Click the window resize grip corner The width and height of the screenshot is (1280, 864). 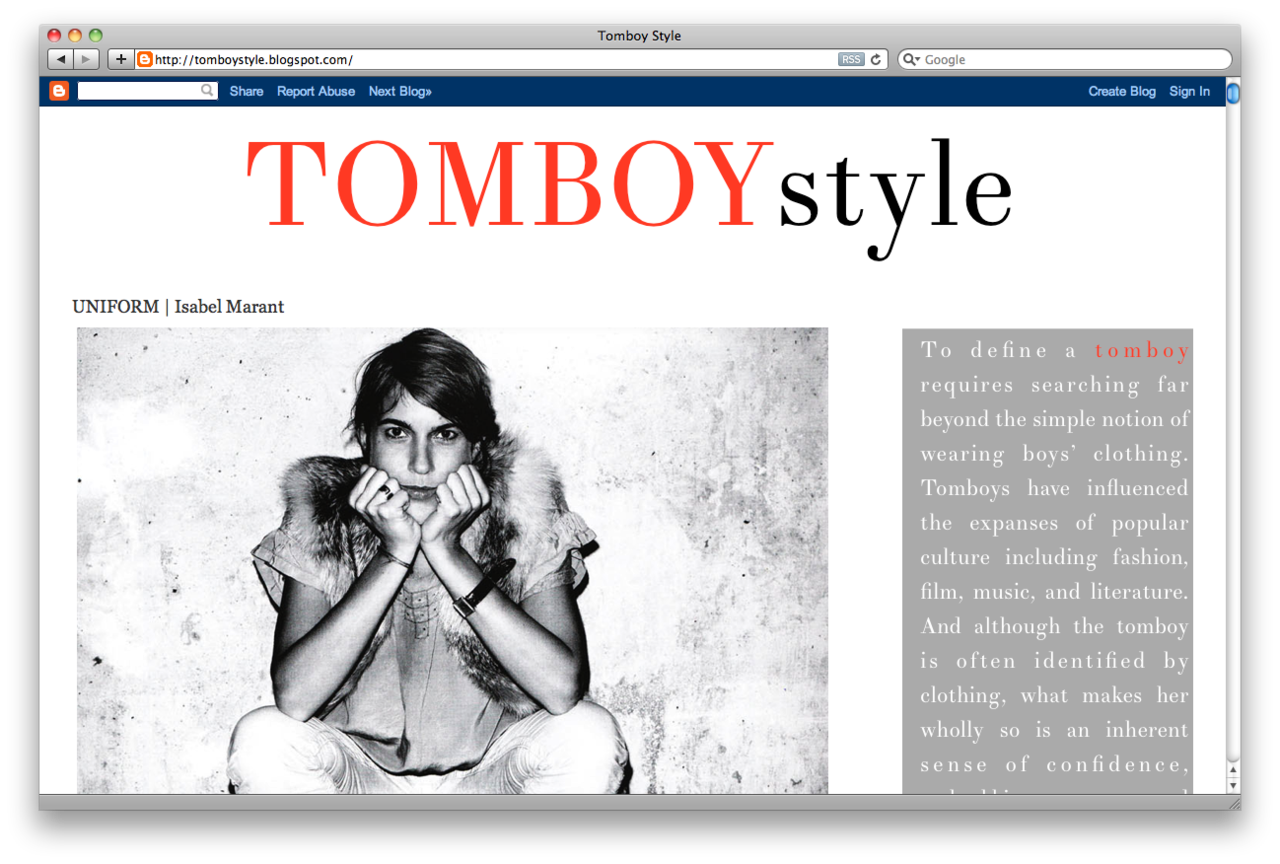tap(1234, 803)
